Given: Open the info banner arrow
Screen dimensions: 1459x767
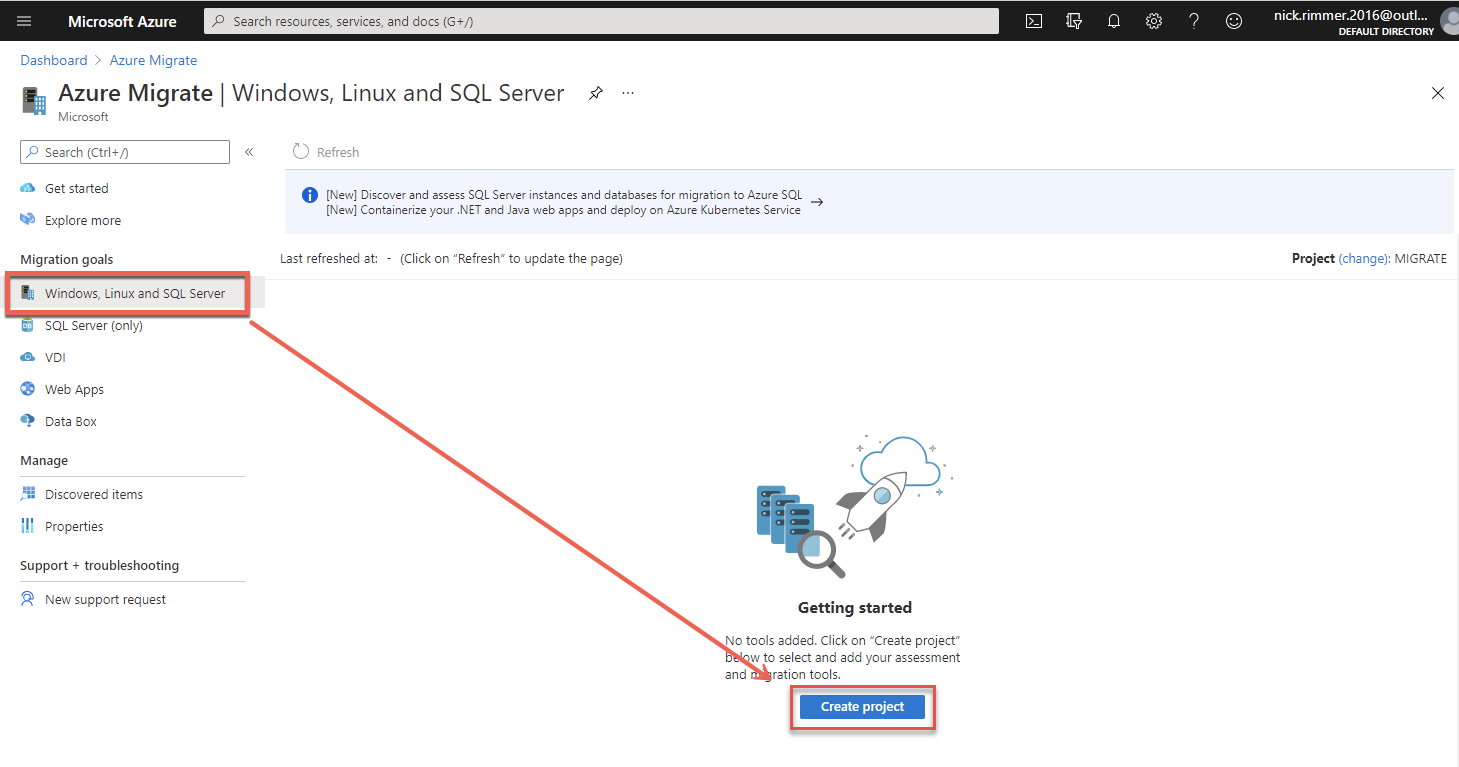Looking at the screenshot, I should (817, 202).
